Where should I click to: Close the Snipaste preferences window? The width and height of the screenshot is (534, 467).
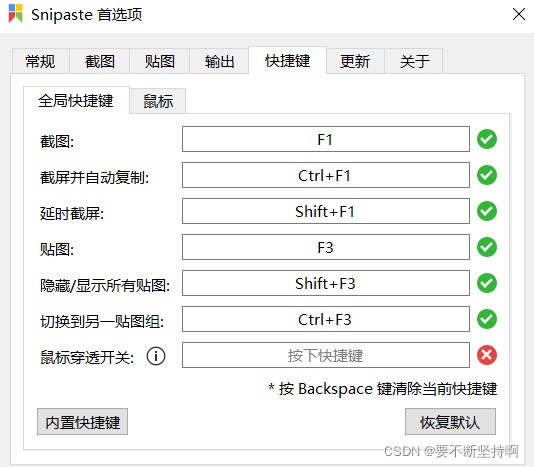519,14
